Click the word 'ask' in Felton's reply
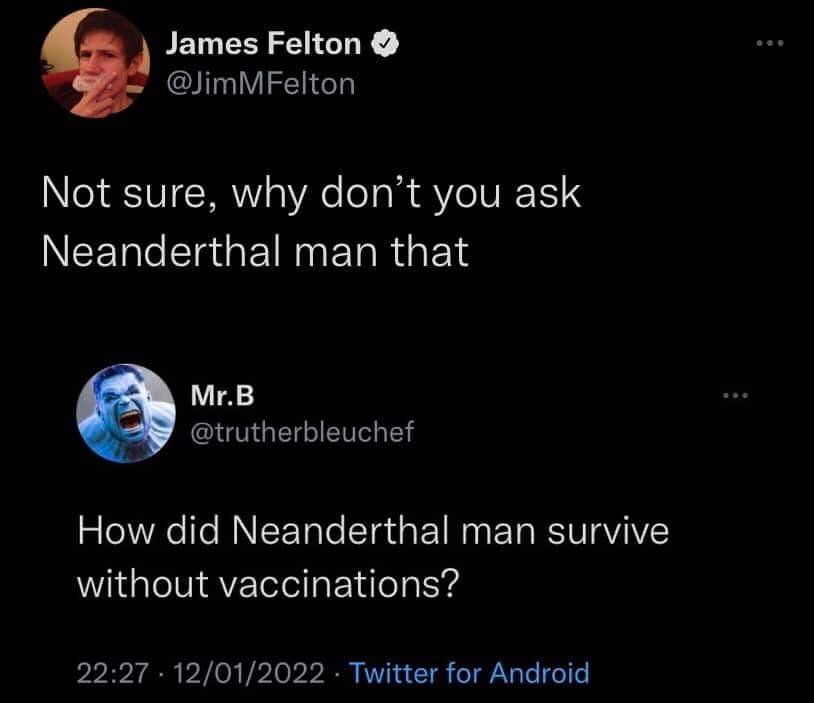This screenshot has width=814, height=703. (x=548, y=192)
